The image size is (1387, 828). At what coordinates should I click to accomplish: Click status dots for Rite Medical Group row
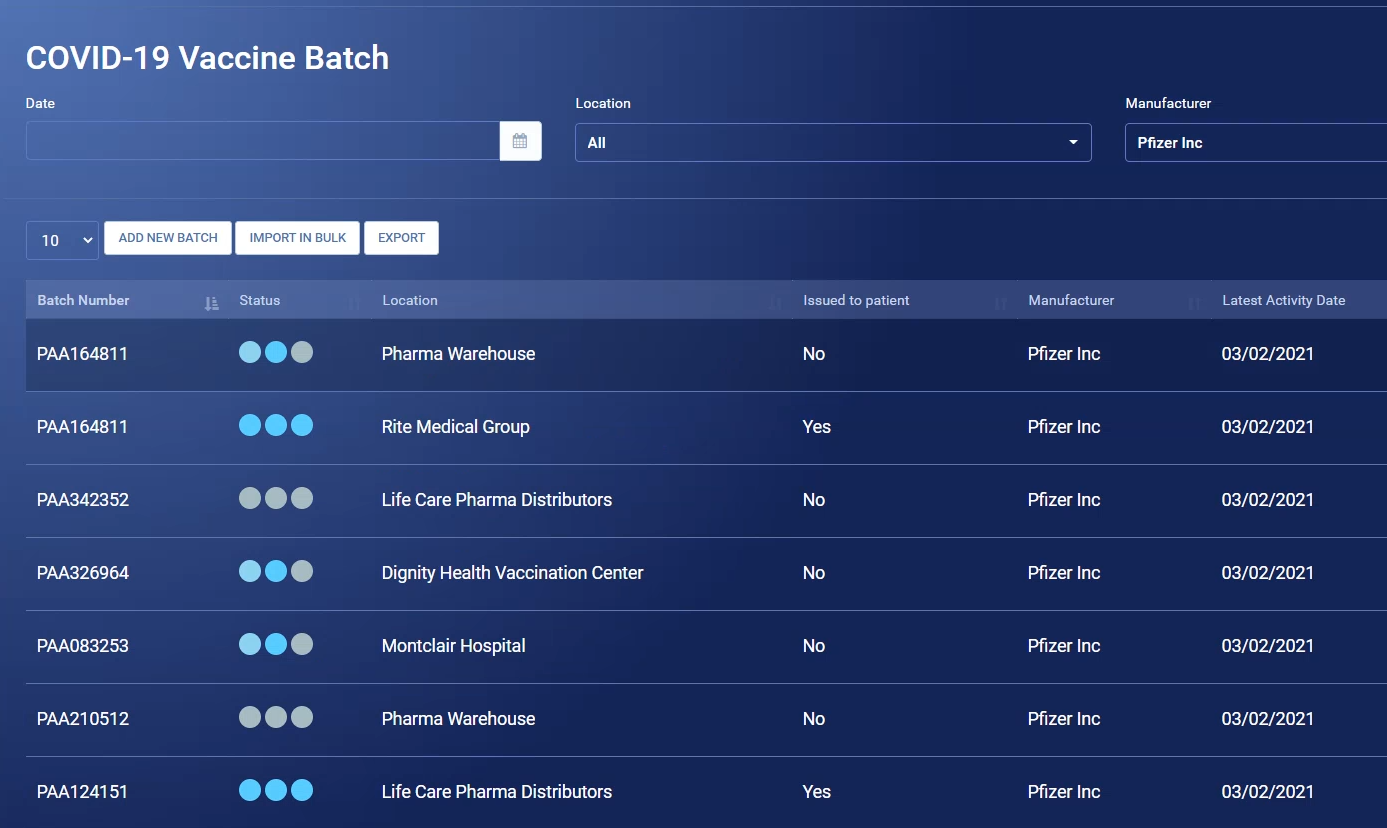click(x=276, y=426)
